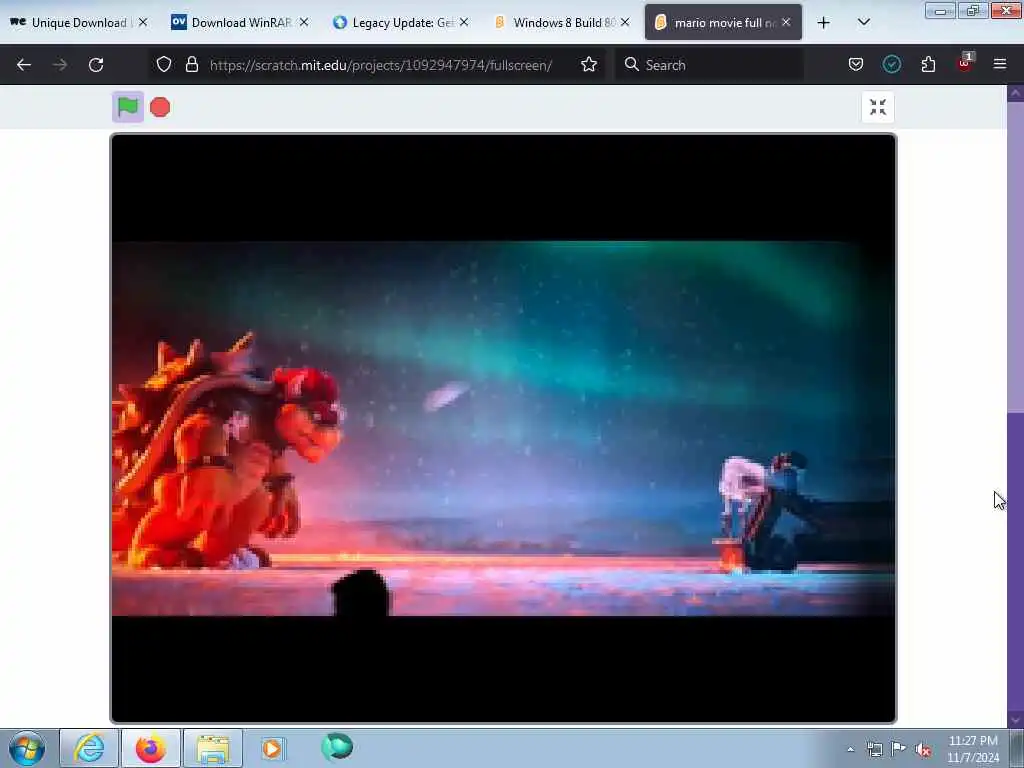Click the page vertical scrollbar thumb

[x=1015, y=257]
